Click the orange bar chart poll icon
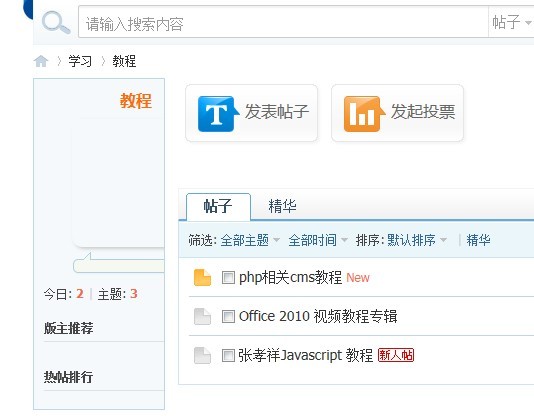This screenshot has height=416, width=534. coord(363,114)
